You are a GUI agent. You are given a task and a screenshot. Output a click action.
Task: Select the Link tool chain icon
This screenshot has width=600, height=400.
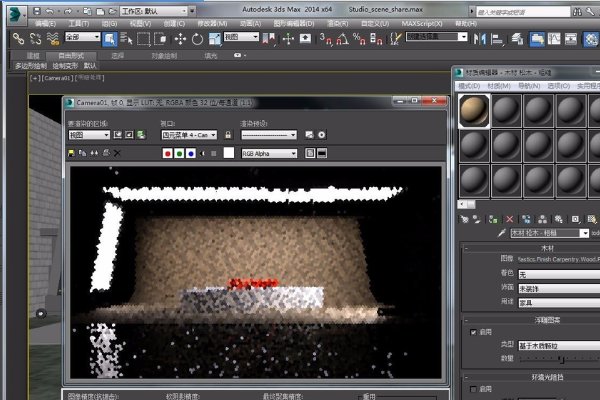tap(18, 39)
